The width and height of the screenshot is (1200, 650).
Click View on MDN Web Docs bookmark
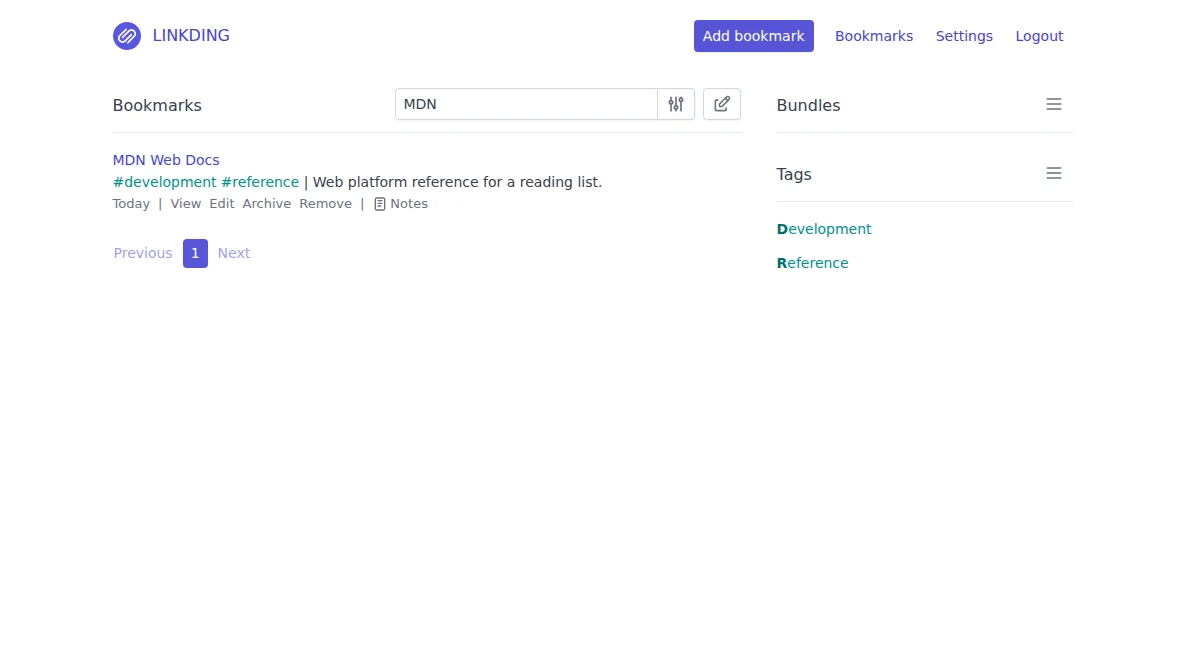coord(186,204)
